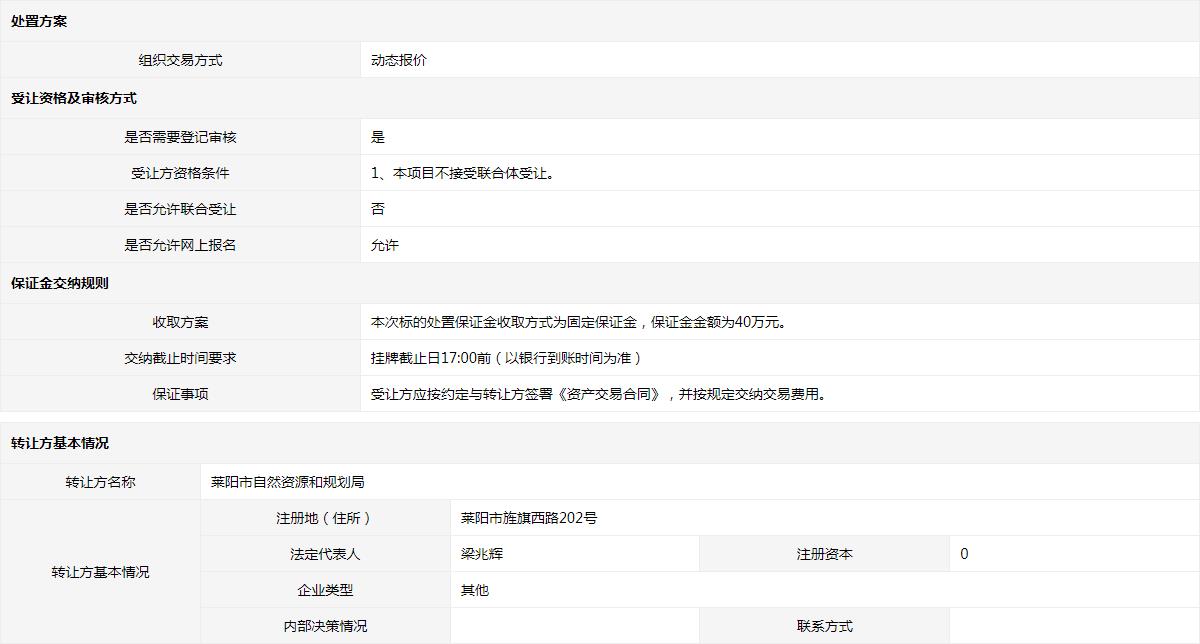Click the 受让资格及审核方式 section header
The width and height of the screenshot is (1200, 644).
click(x=74, y=98)
